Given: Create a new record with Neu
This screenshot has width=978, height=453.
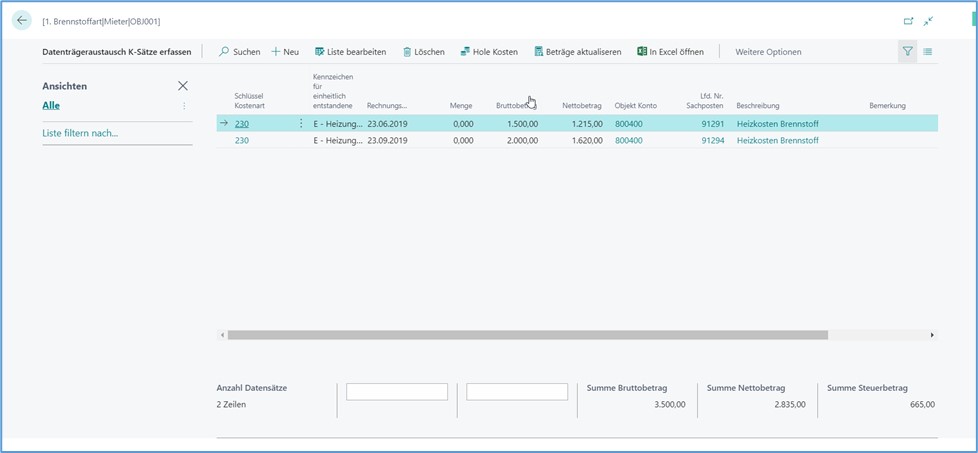Looking at the screenshot, I should 285,52.
